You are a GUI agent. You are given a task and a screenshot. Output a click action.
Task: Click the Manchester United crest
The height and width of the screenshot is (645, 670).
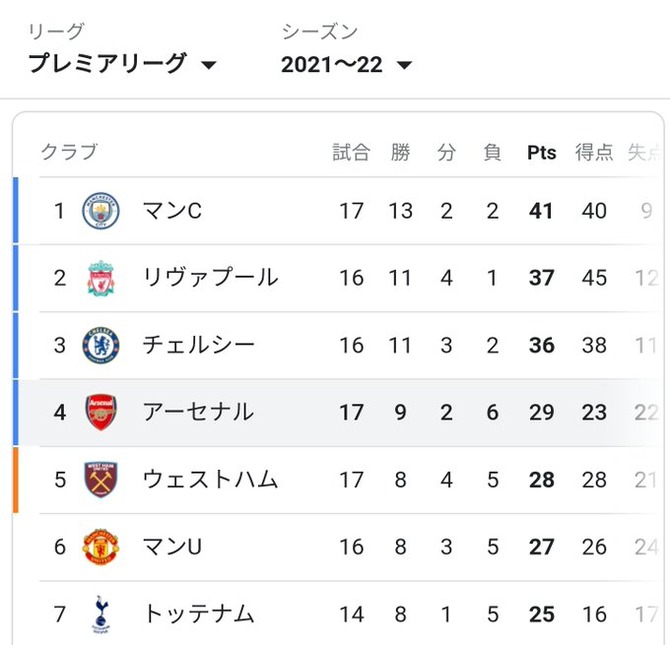[x=101, y=547]
